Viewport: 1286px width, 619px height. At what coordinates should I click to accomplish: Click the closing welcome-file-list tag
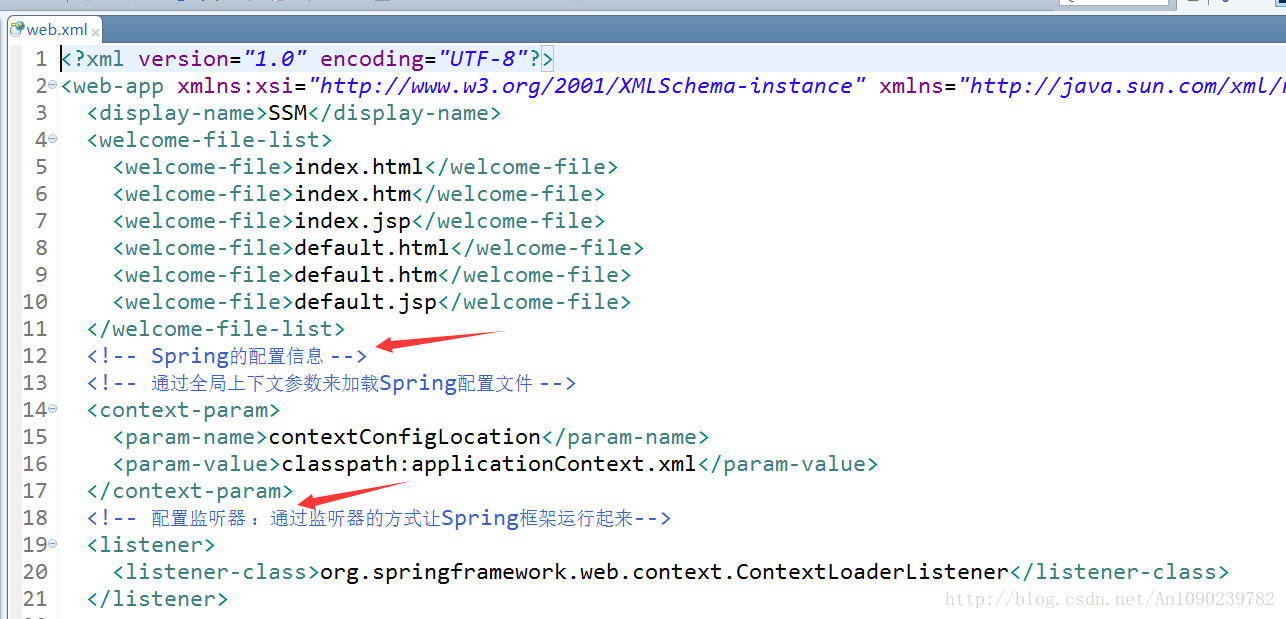click(x=216, y=329)
